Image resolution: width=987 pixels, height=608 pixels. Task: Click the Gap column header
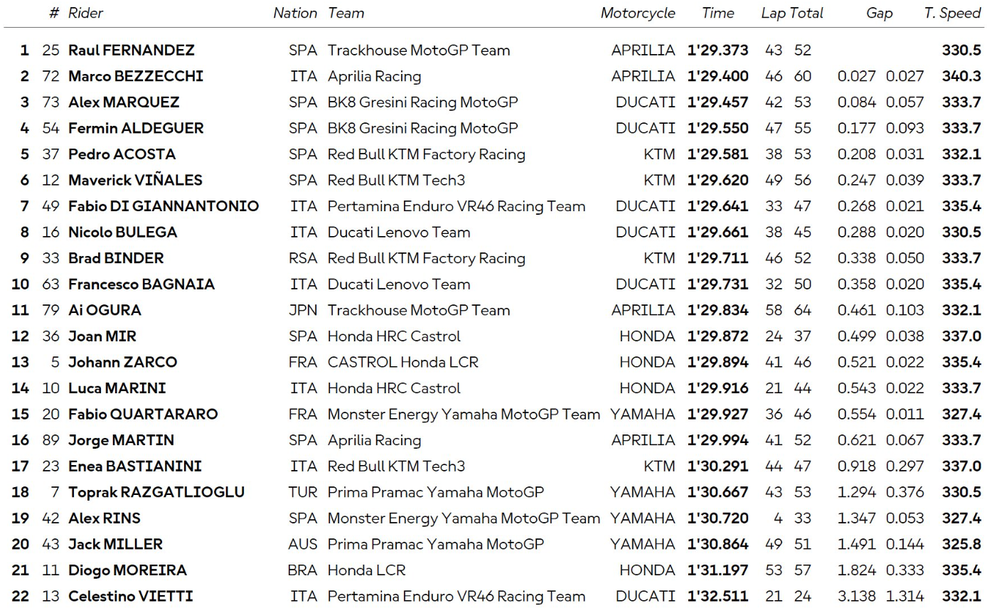[879, 13]
